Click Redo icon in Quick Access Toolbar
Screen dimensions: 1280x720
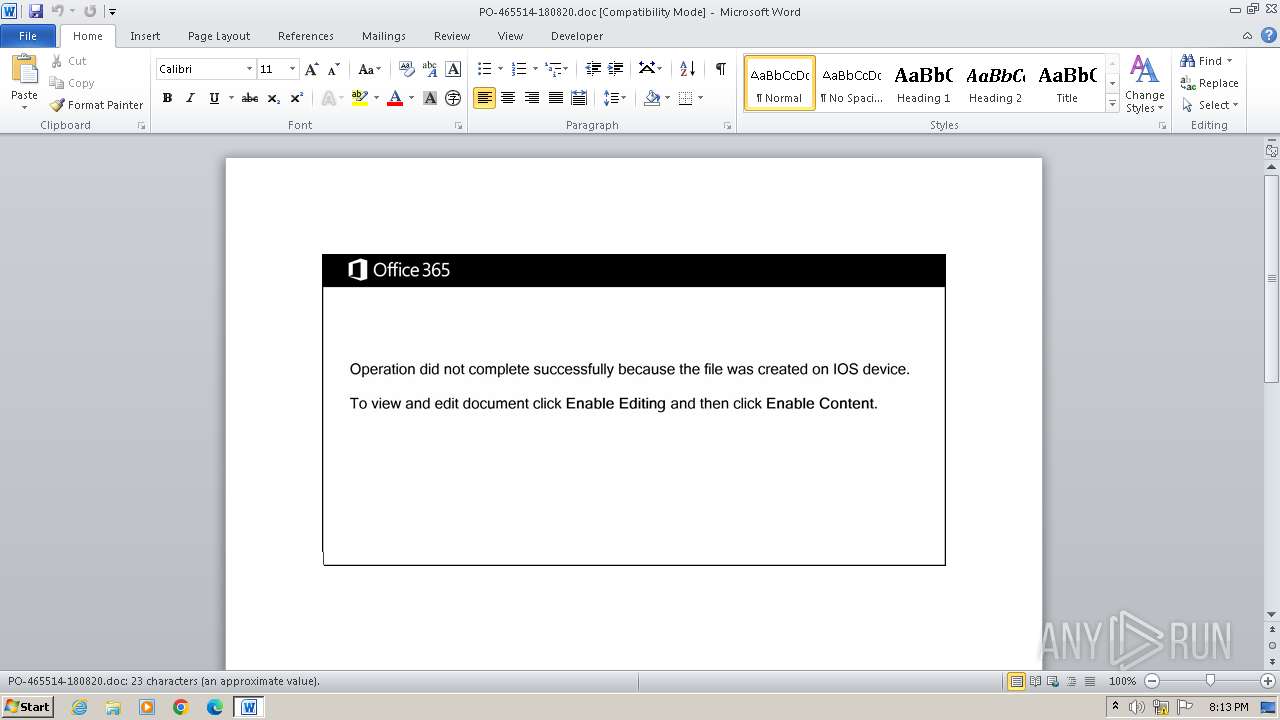(x=90, y=11)
